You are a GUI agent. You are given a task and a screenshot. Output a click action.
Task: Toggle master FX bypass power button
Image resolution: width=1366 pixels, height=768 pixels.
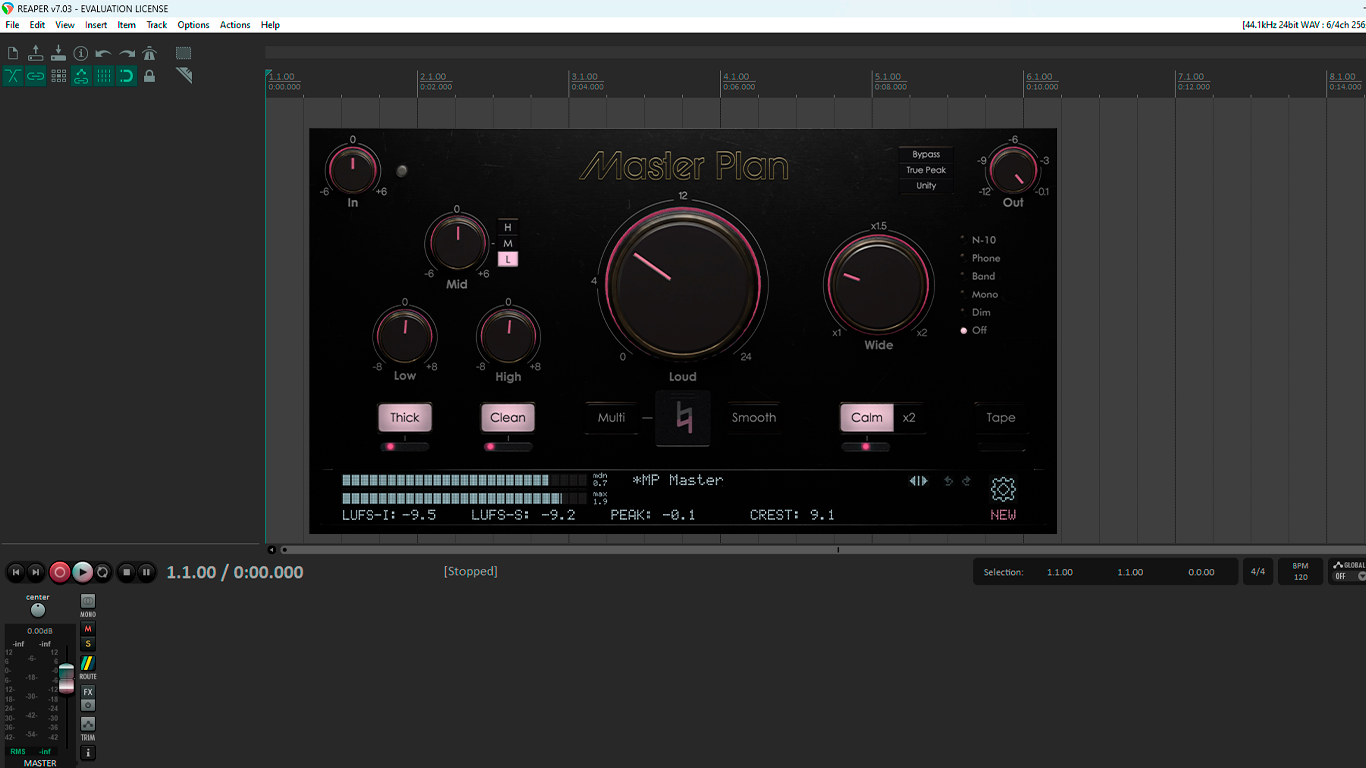[88, 705]
